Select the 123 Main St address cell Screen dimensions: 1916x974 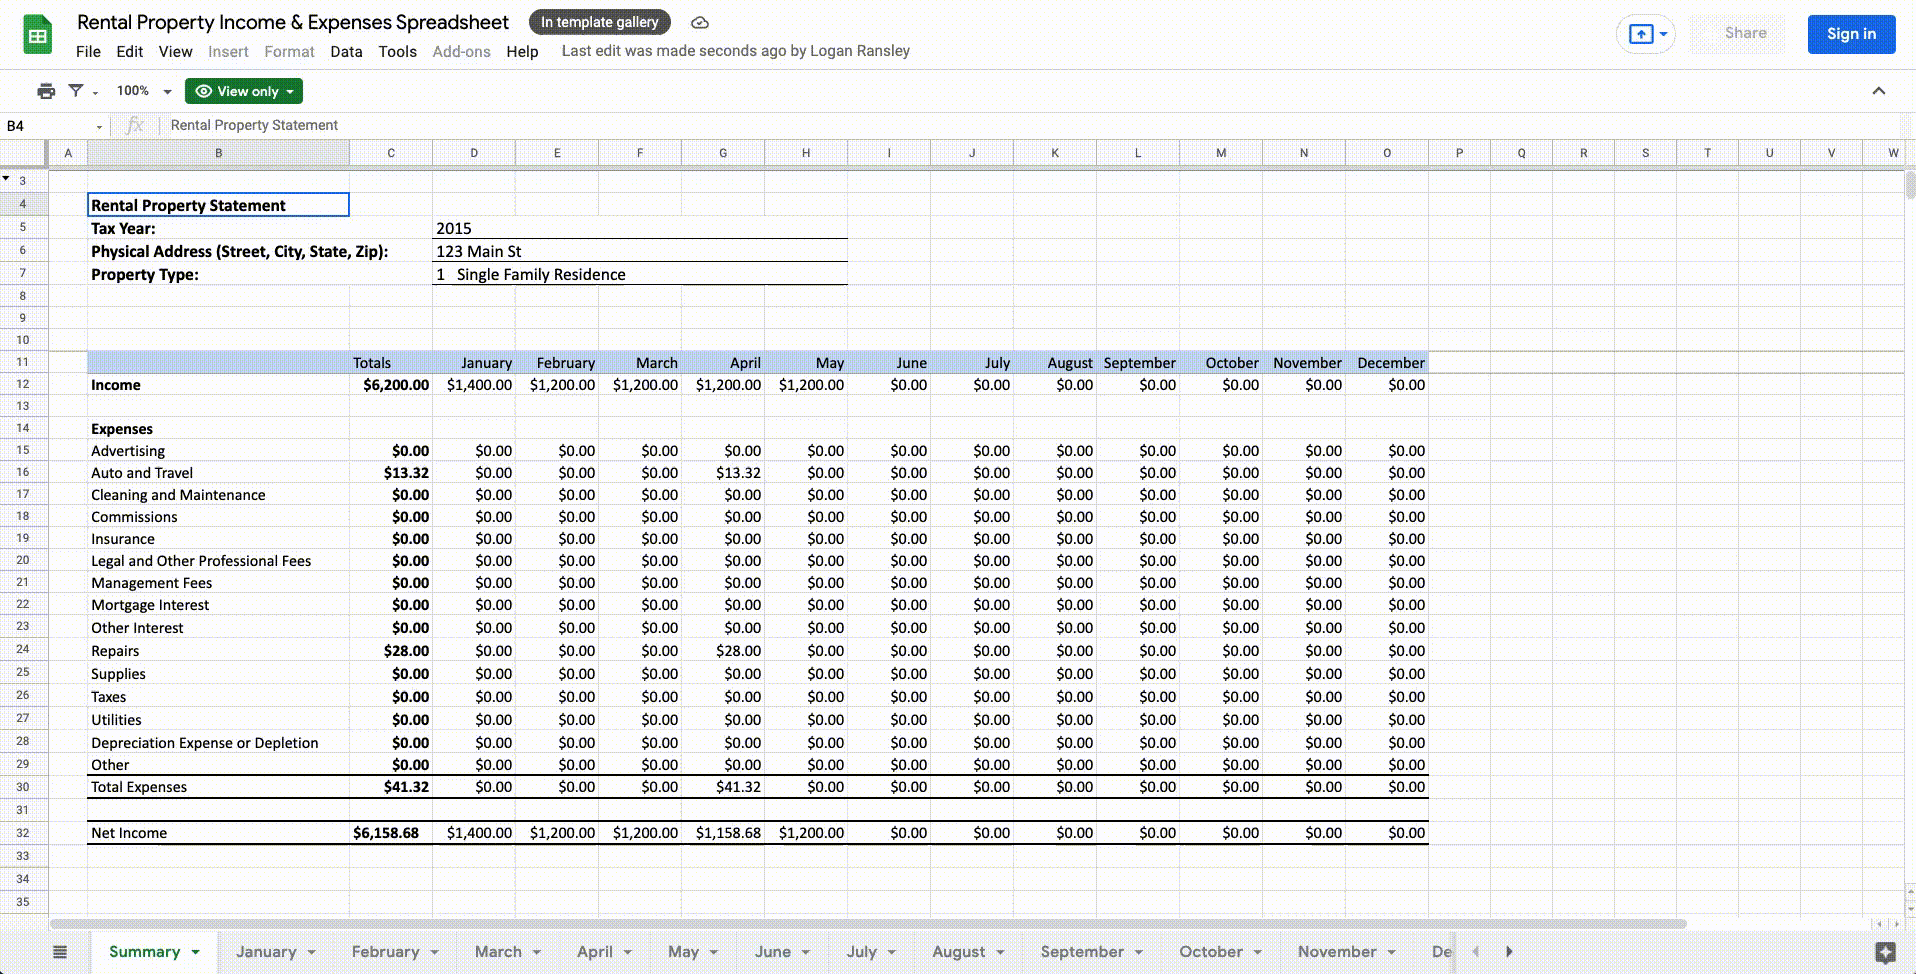coord(640,251)
